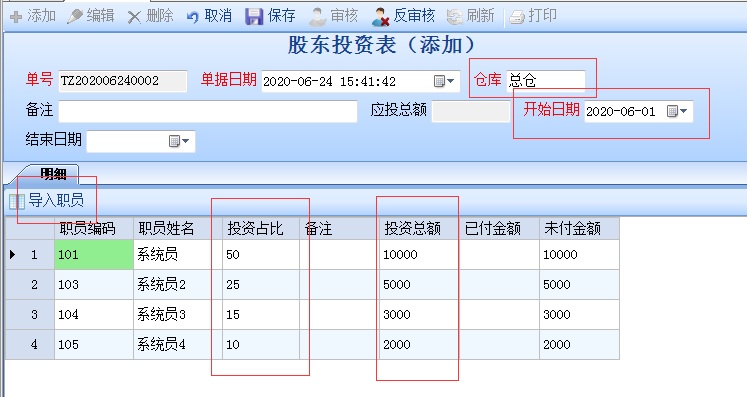Click 投资总额 cell 3000 for 系统员3
Screen dimensions: 750x397
coord(419,315)
